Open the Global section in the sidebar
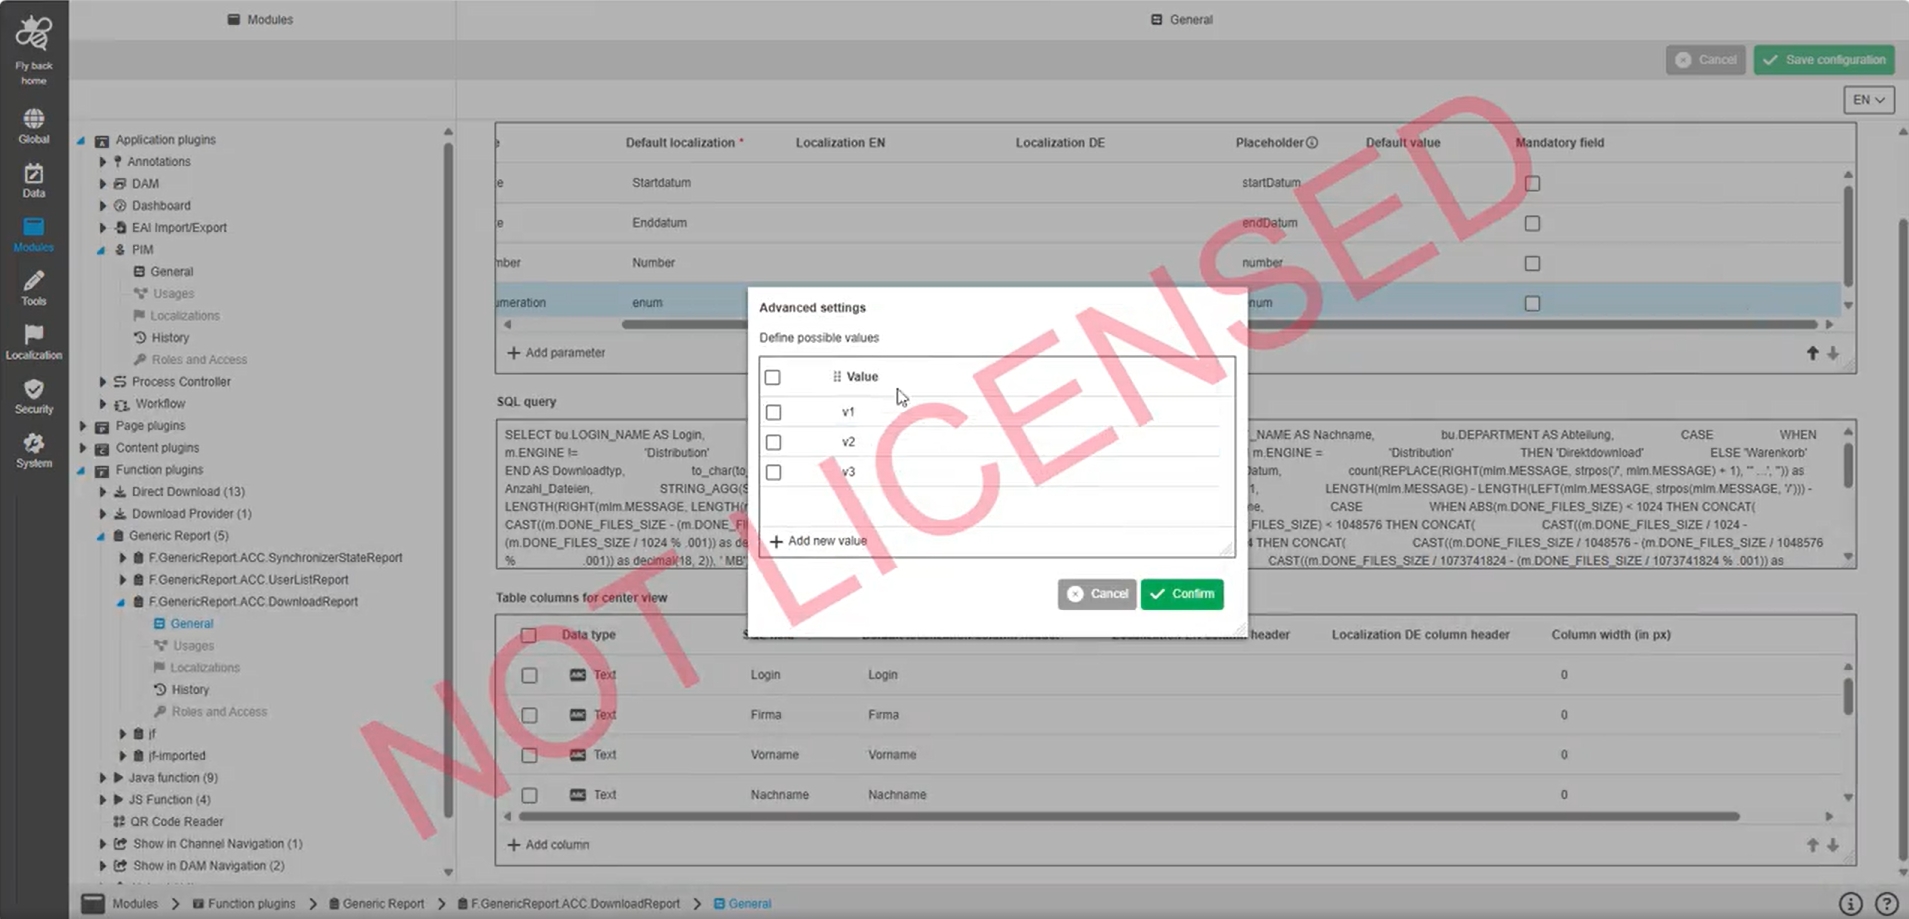Screen dimensions: 1909x919 tap(34, 126)
